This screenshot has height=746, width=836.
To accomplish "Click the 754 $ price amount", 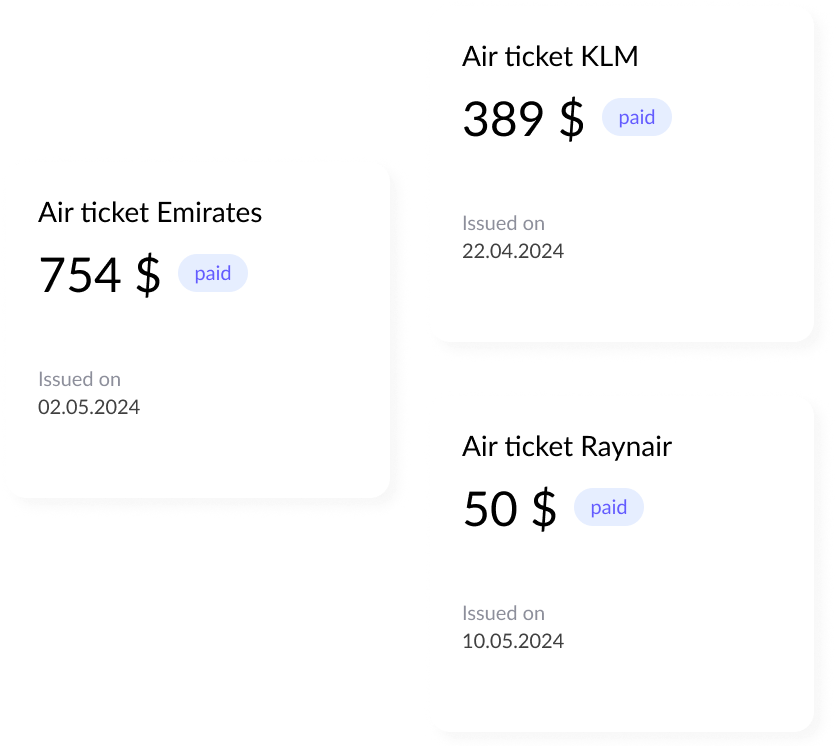I will (100, 275).
